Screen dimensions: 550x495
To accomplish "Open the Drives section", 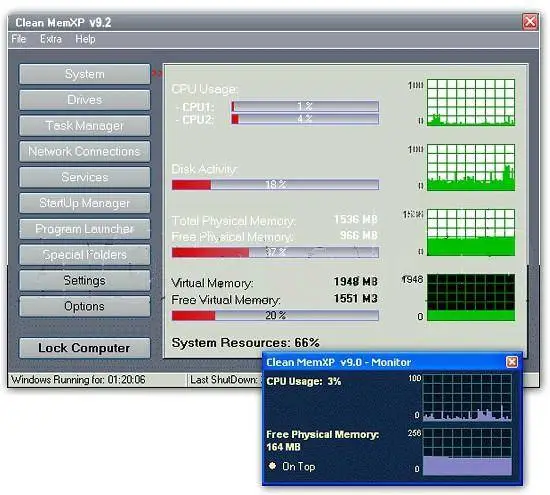I will click(x=85, y=100).
